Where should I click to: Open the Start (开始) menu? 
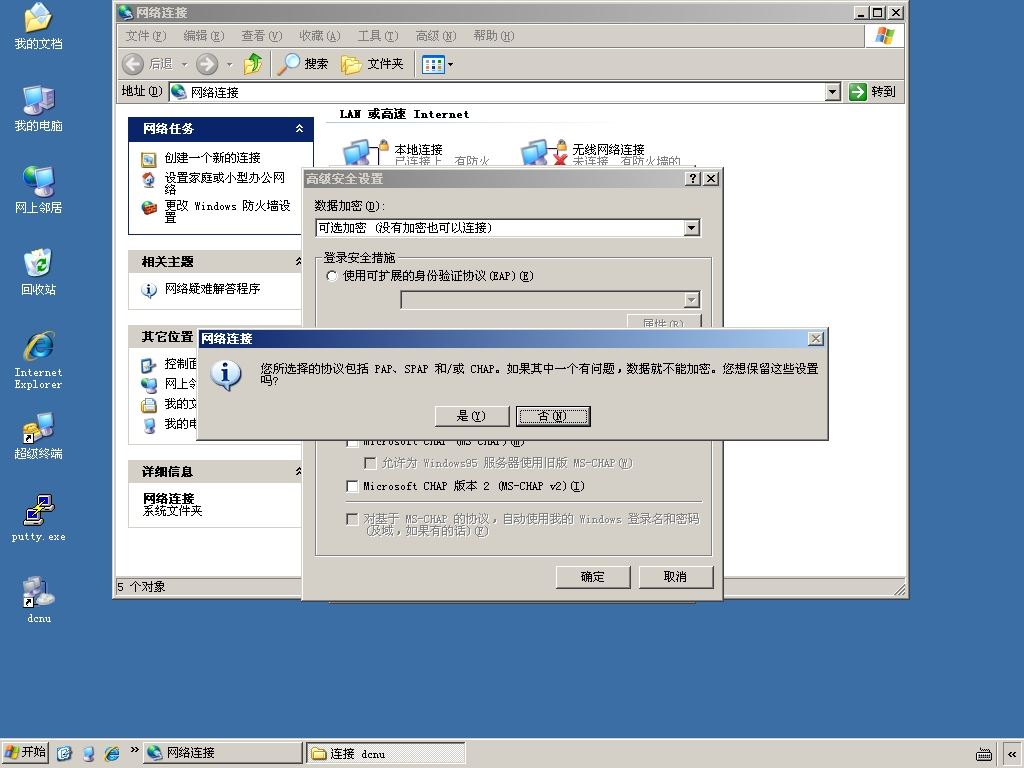coord(25,753)
